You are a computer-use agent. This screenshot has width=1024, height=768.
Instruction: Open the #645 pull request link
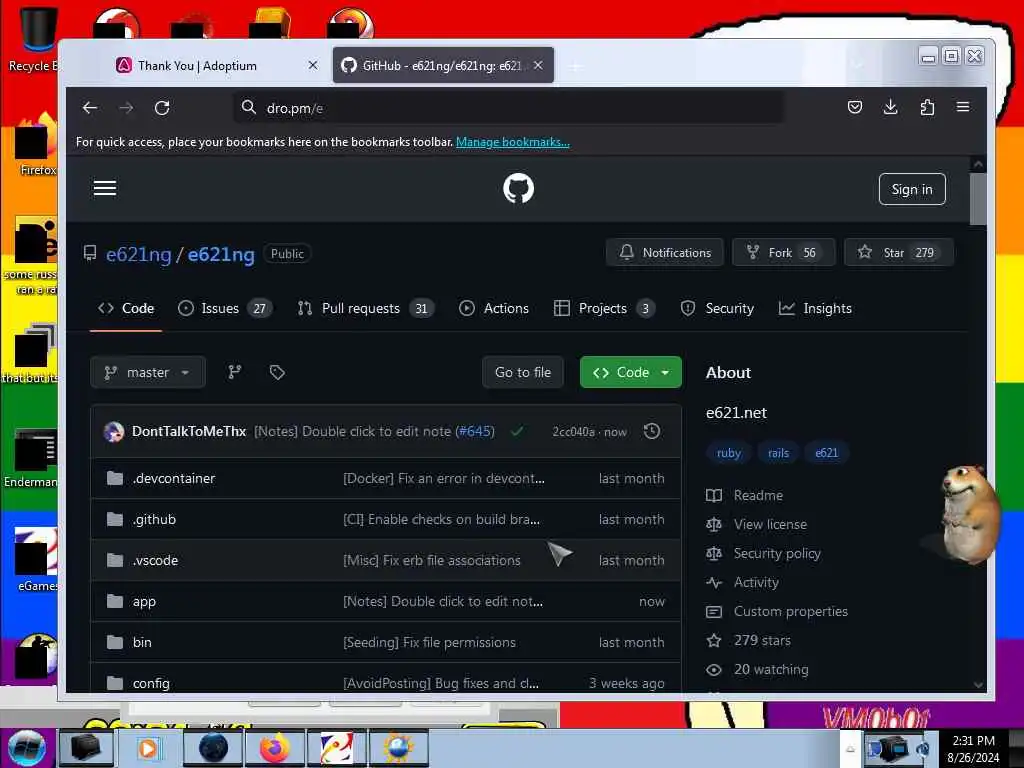[x=475, y=431]
